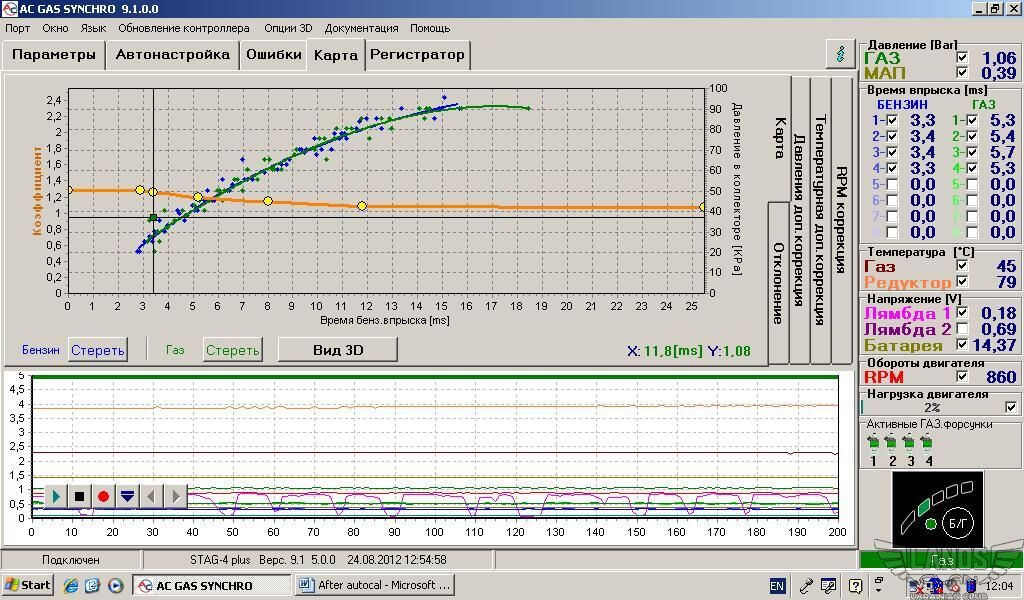Viewport: 1024px width, 600px height.
Task: Uncheck the RPM display checkbox
Action: pyautogui.click(x=962, y=377)
